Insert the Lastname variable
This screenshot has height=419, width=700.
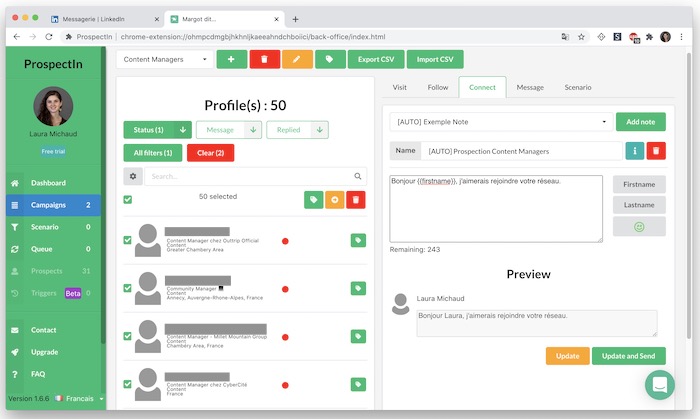click(639, 205)
